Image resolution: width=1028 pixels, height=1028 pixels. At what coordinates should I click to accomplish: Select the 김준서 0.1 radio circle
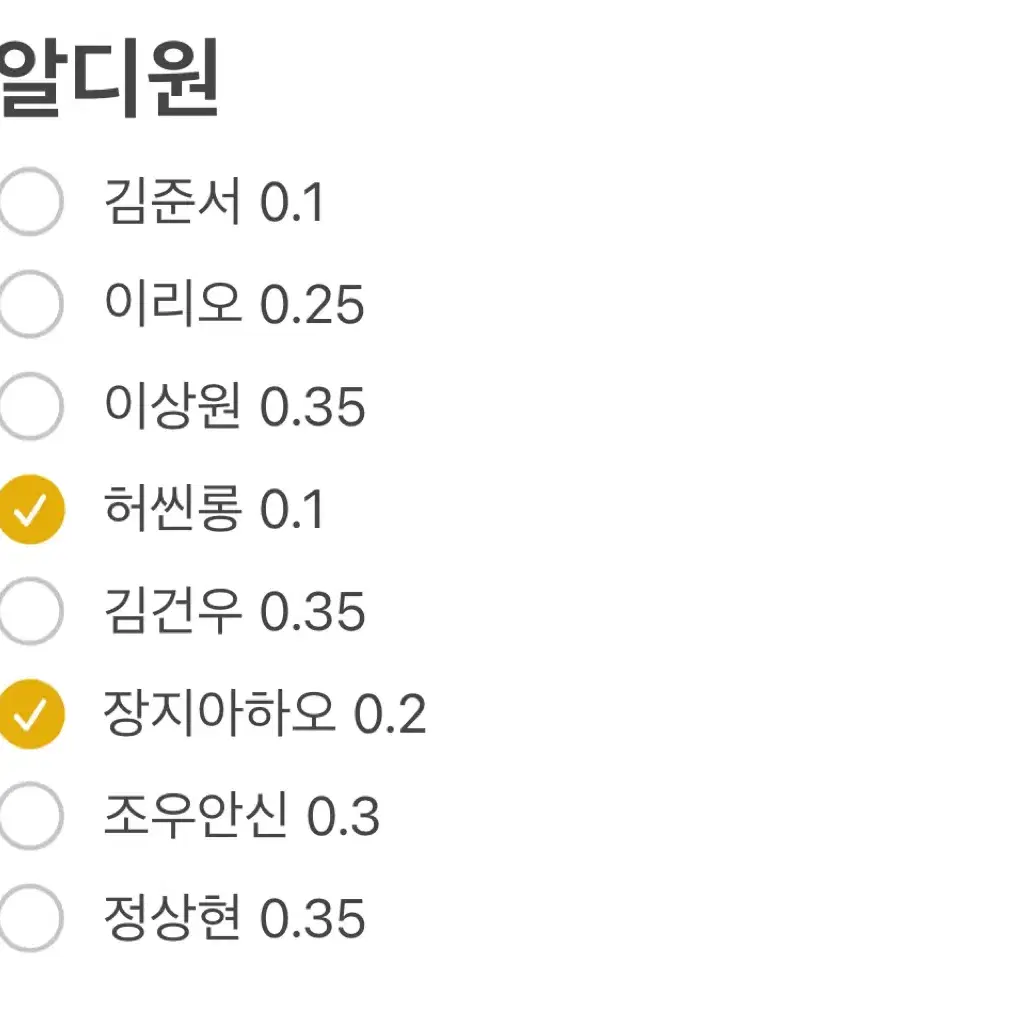point(30,202)
